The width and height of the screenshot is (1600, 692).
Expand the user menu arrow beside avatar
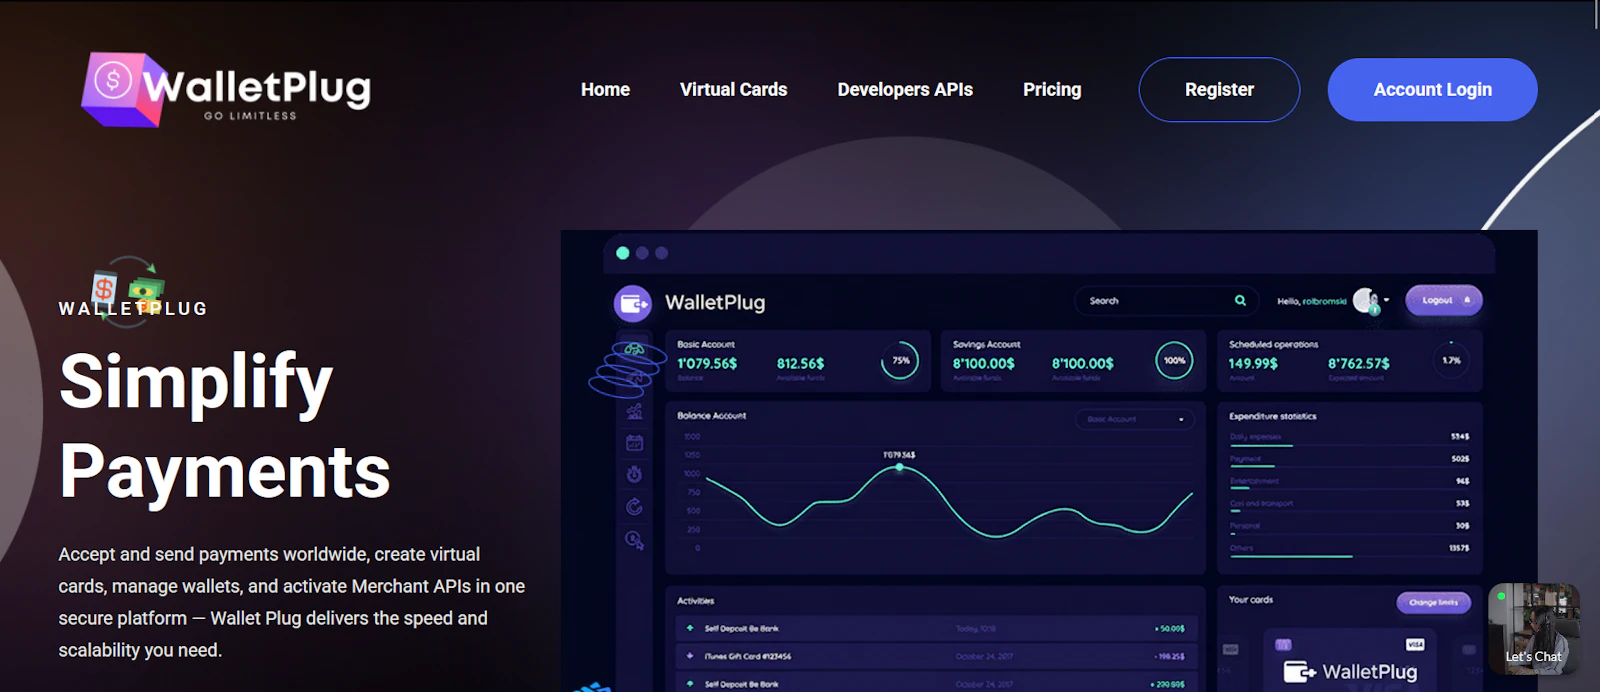coord(1386,300)
